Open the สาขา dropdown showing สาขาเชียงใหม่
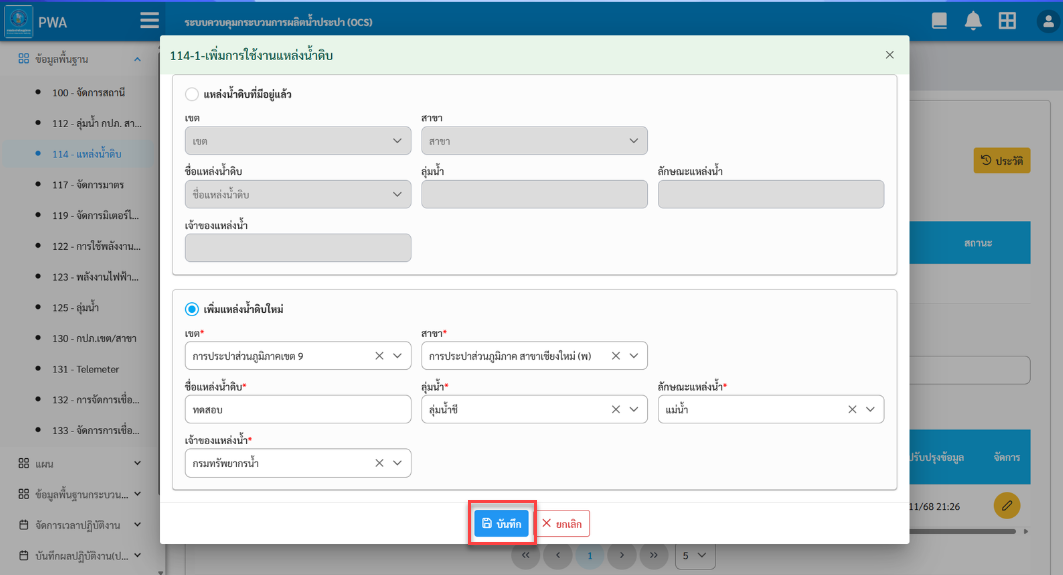The image size is (1063, 575). [x=634, y=356]
